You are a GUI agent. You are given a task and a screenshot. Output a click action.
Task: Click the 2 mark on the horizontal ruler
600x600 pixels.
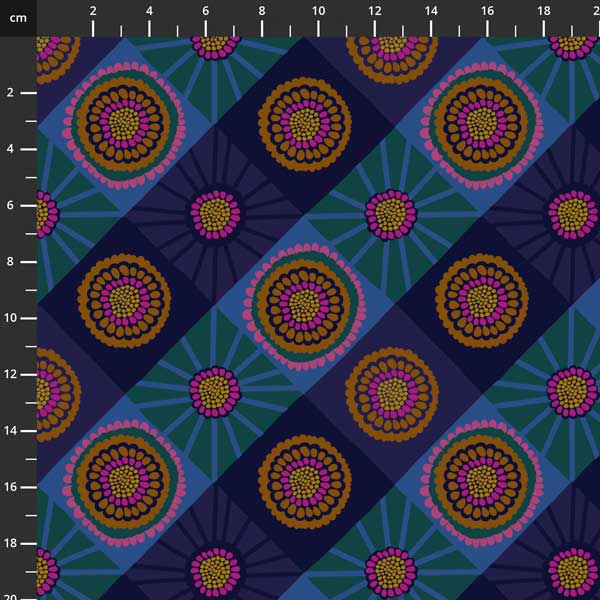pos(93,11)
